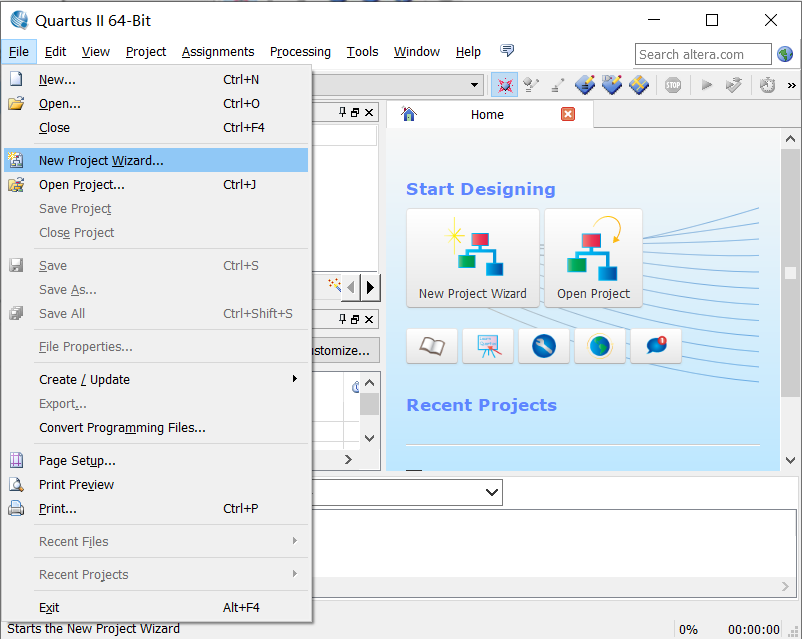Image resolution: width=802 pixels, height=639 pixels.
Task: Click the feedback speech bubble icon in menu bar
Action: click(x=507, y=50)
